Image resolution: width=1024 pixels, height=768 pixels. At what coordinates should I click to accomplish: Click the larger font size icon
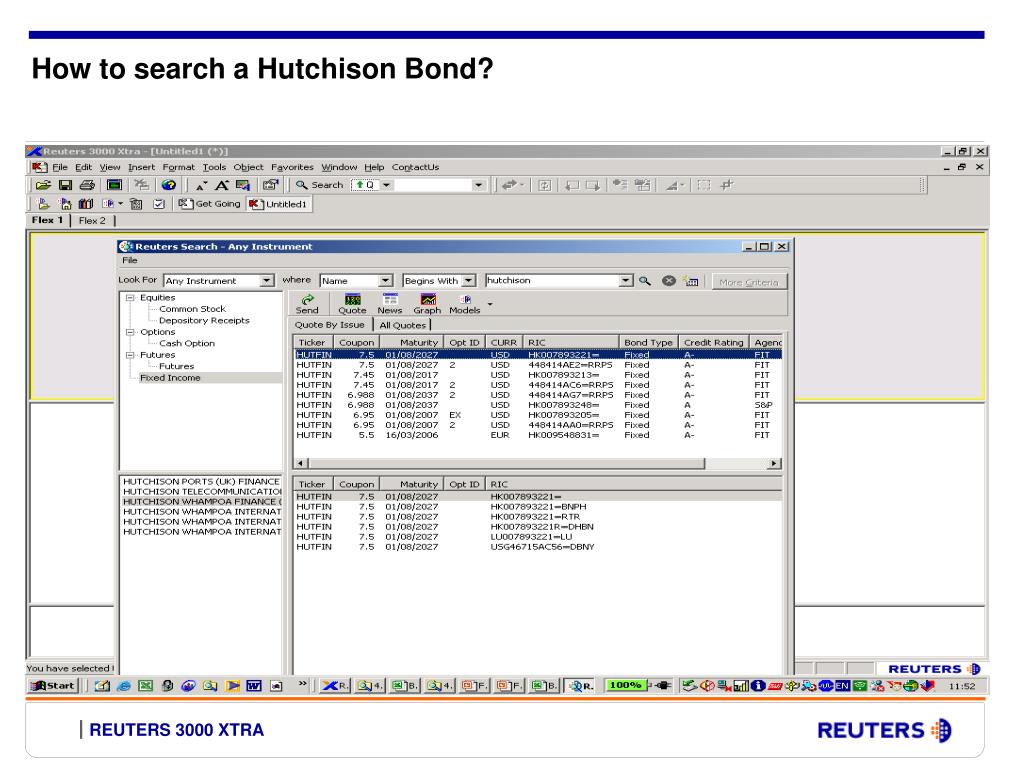(x=222, y=185)
